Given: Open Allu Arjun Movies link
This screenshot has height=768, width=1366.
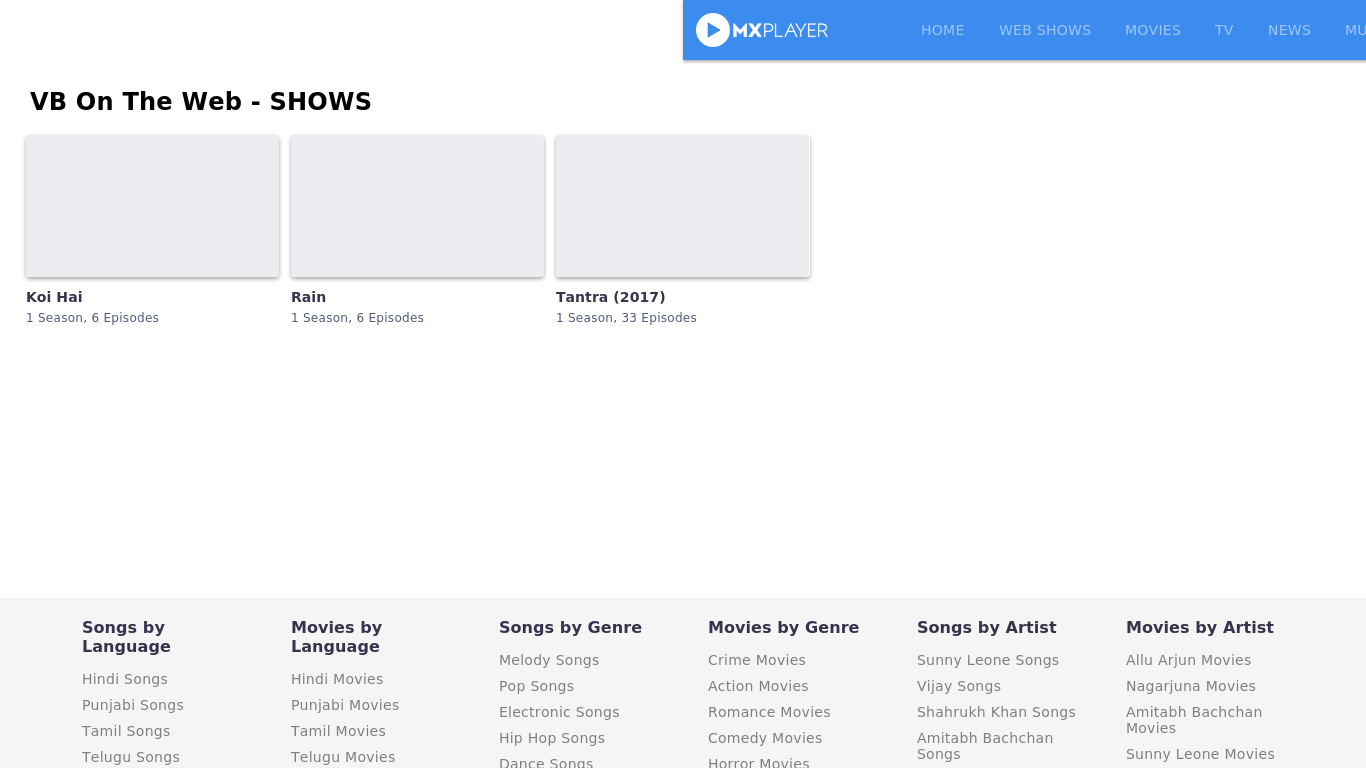Looking at the screenshot, I should click(x=1188, y=660).
